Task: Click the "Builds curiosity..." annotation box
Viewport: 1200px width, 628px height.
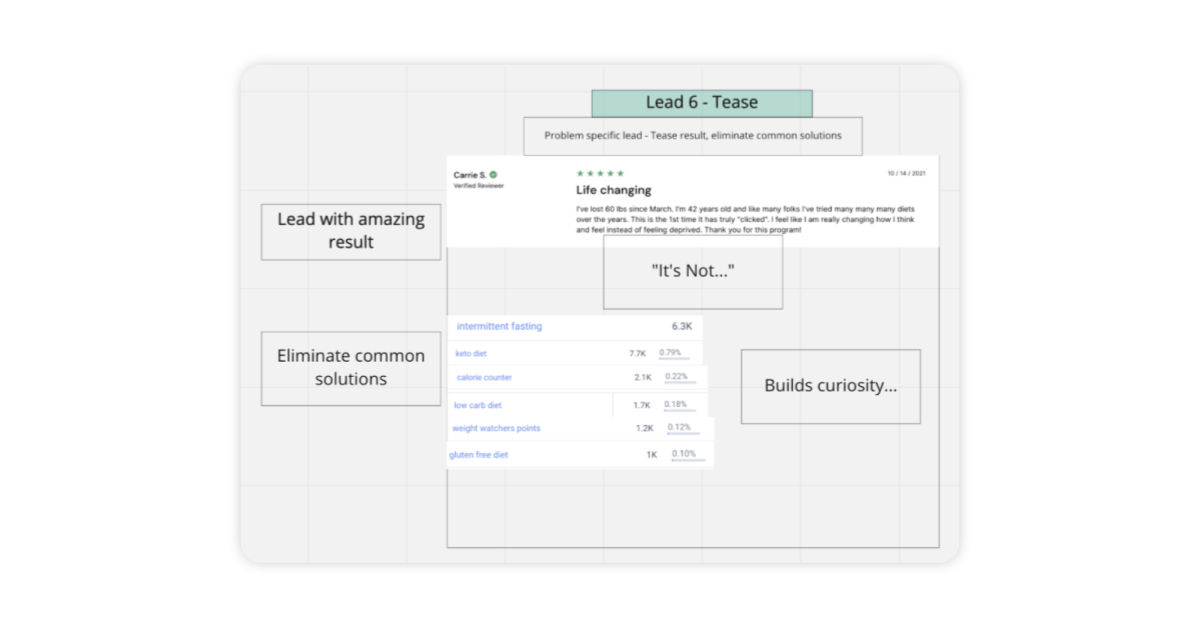Action: 830,386
